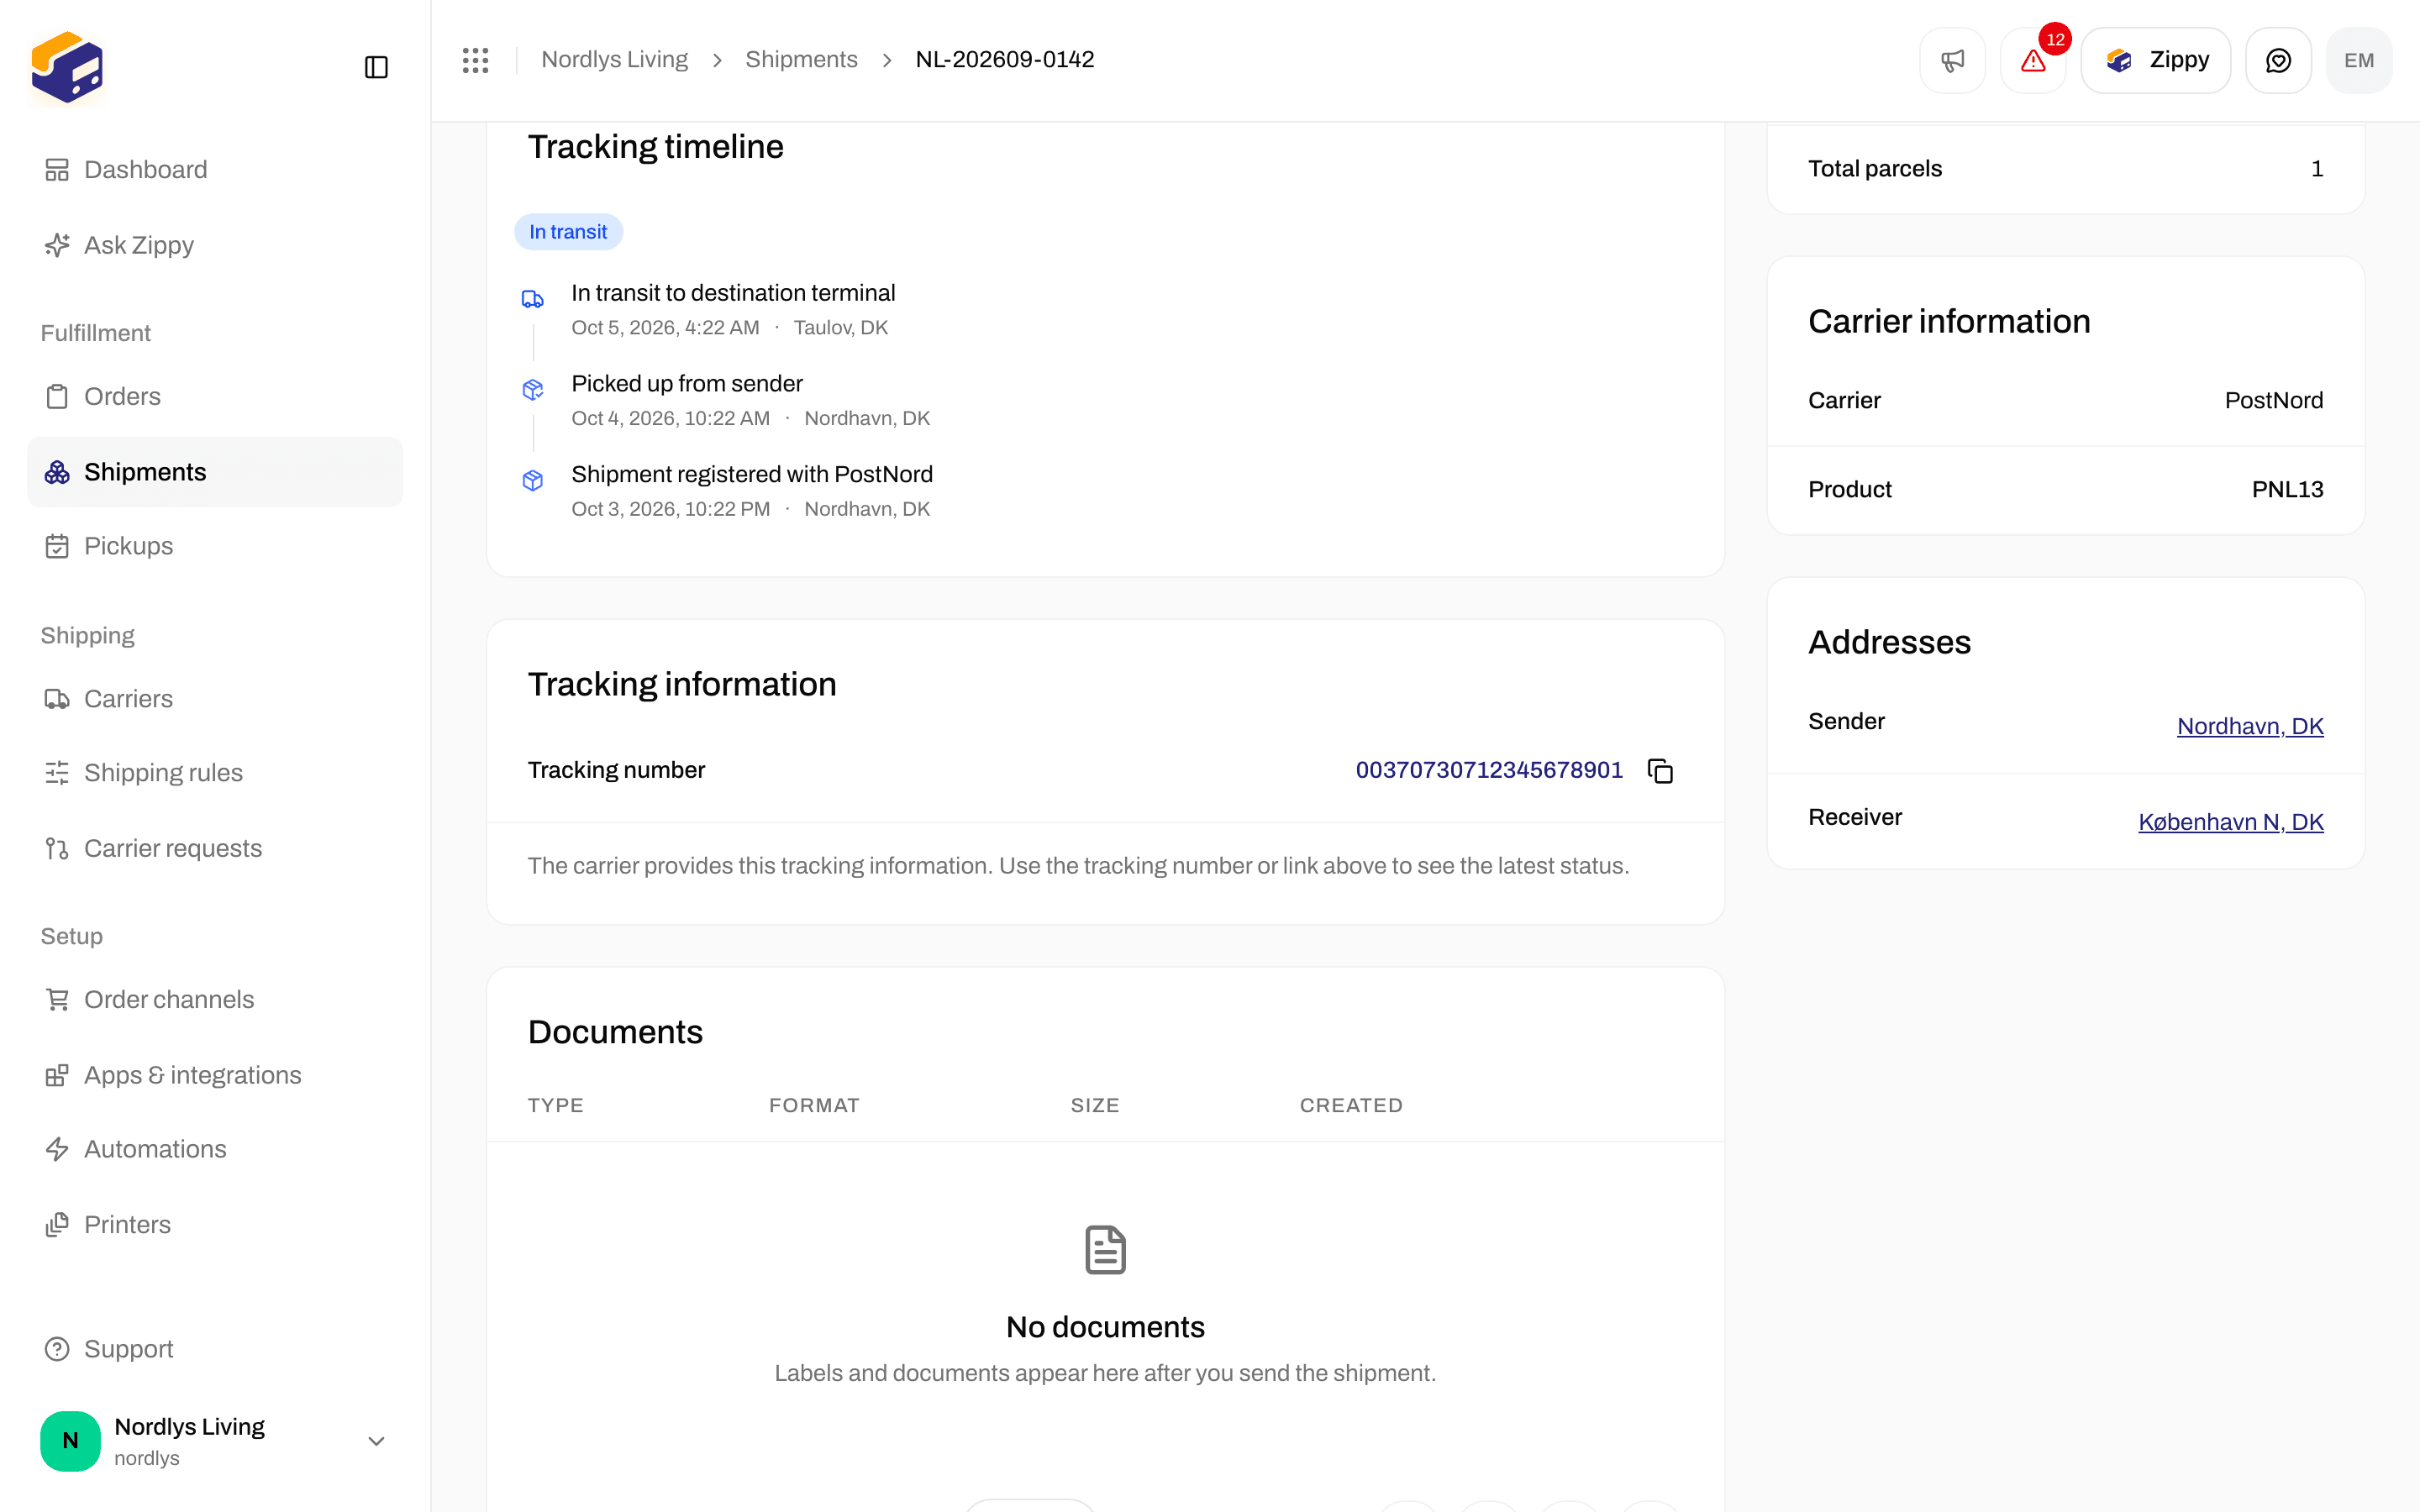Copy the tracking number
The height and width of the screenshot is (1512, 2420).
click(x=1660, y=771)
